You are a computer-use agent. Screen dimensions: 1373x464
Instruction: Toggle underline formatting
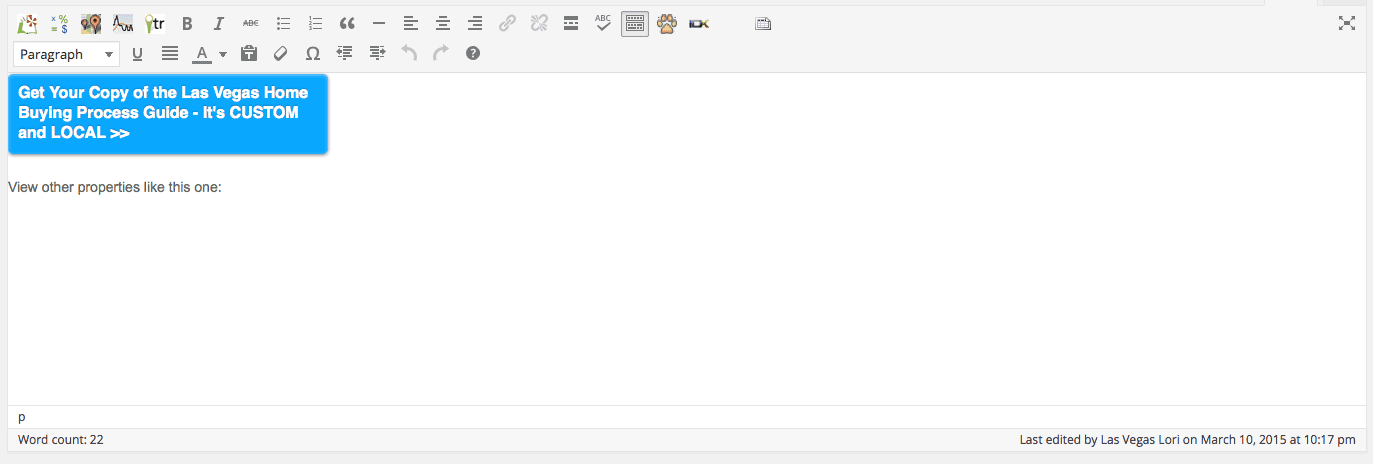coord(137,54)
